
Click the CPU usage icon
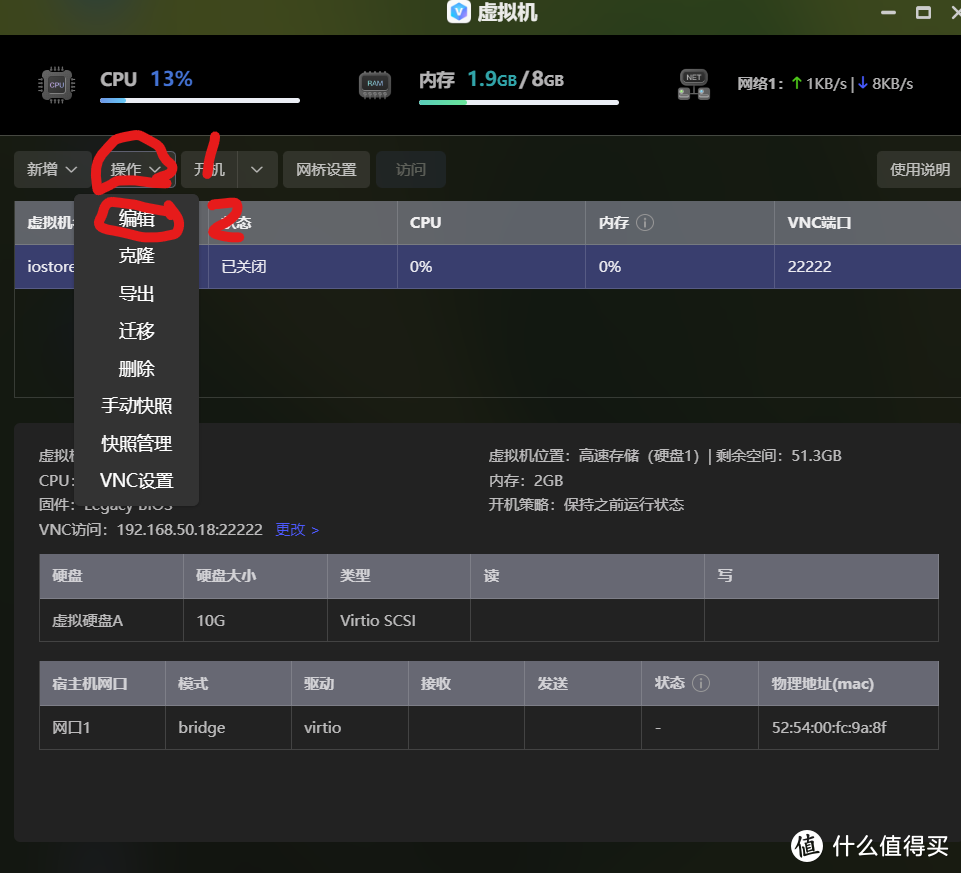55,85
